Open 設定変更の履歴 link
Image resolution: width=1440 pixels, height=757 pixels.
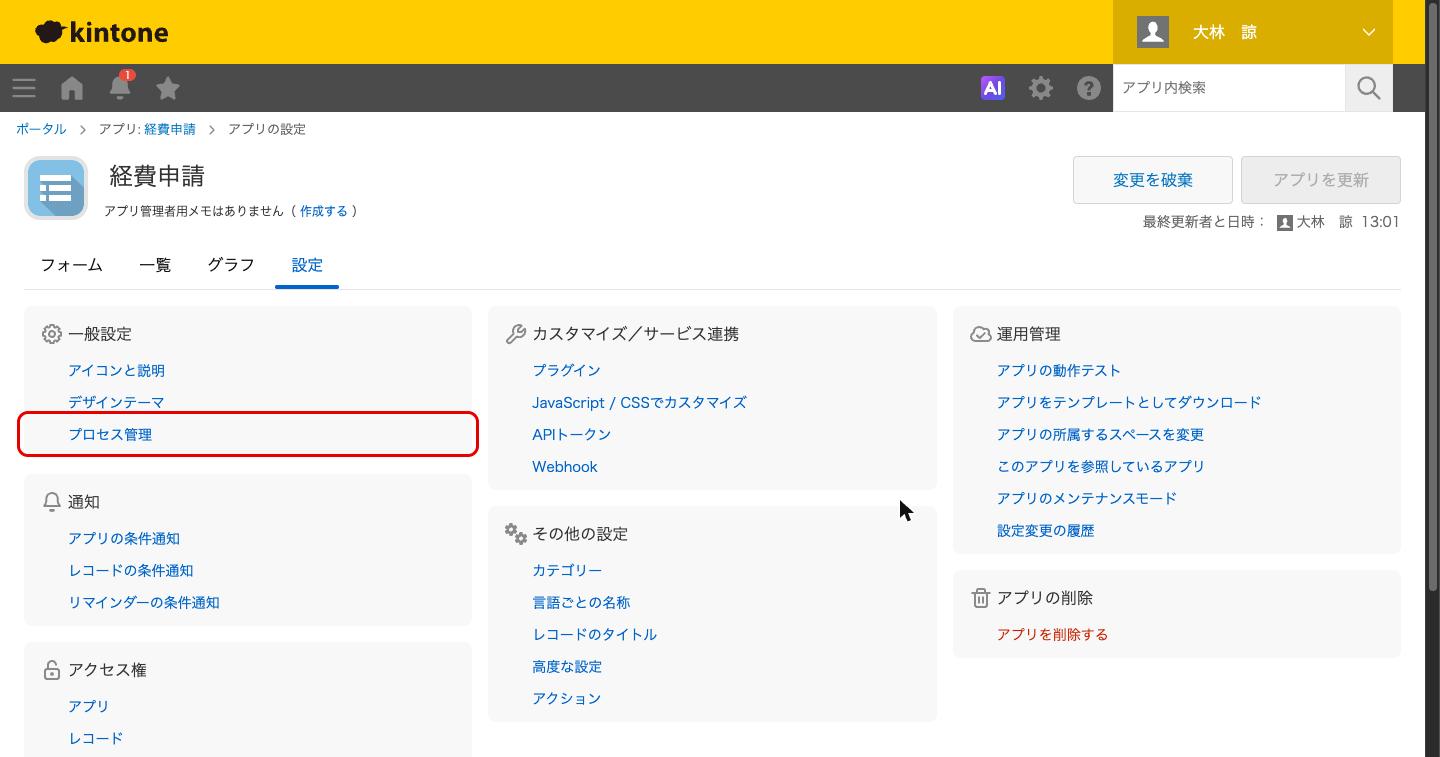(1046, 530)
